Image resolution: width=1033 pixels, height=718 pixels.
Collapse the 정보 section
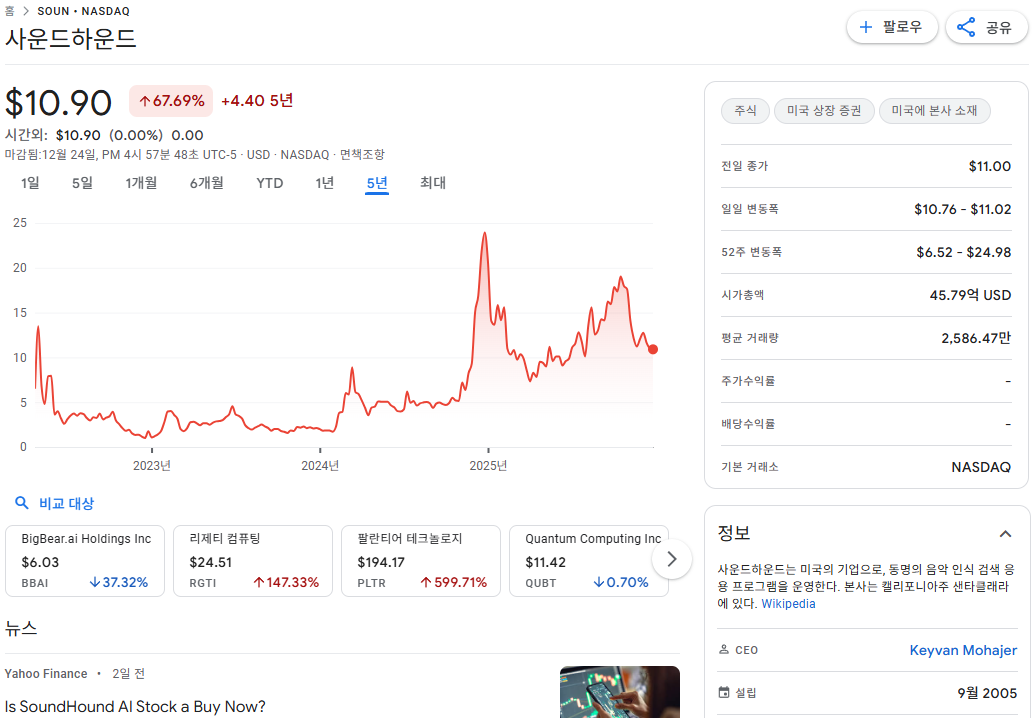(1005, 534)
